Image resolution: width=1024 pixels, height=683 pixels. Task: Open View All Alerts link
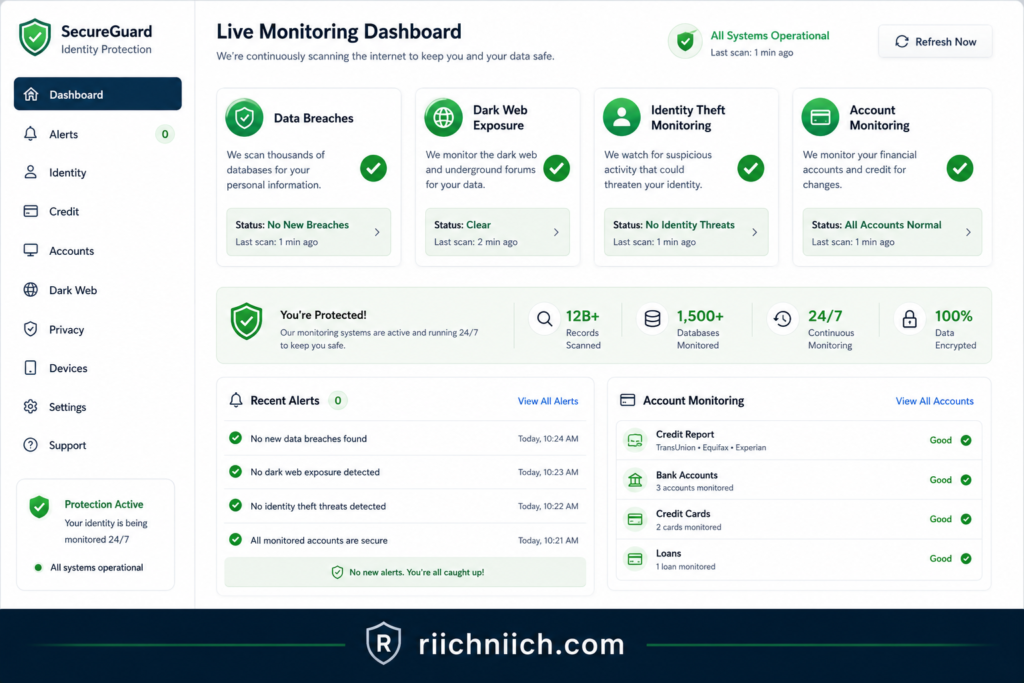point(548,401)
